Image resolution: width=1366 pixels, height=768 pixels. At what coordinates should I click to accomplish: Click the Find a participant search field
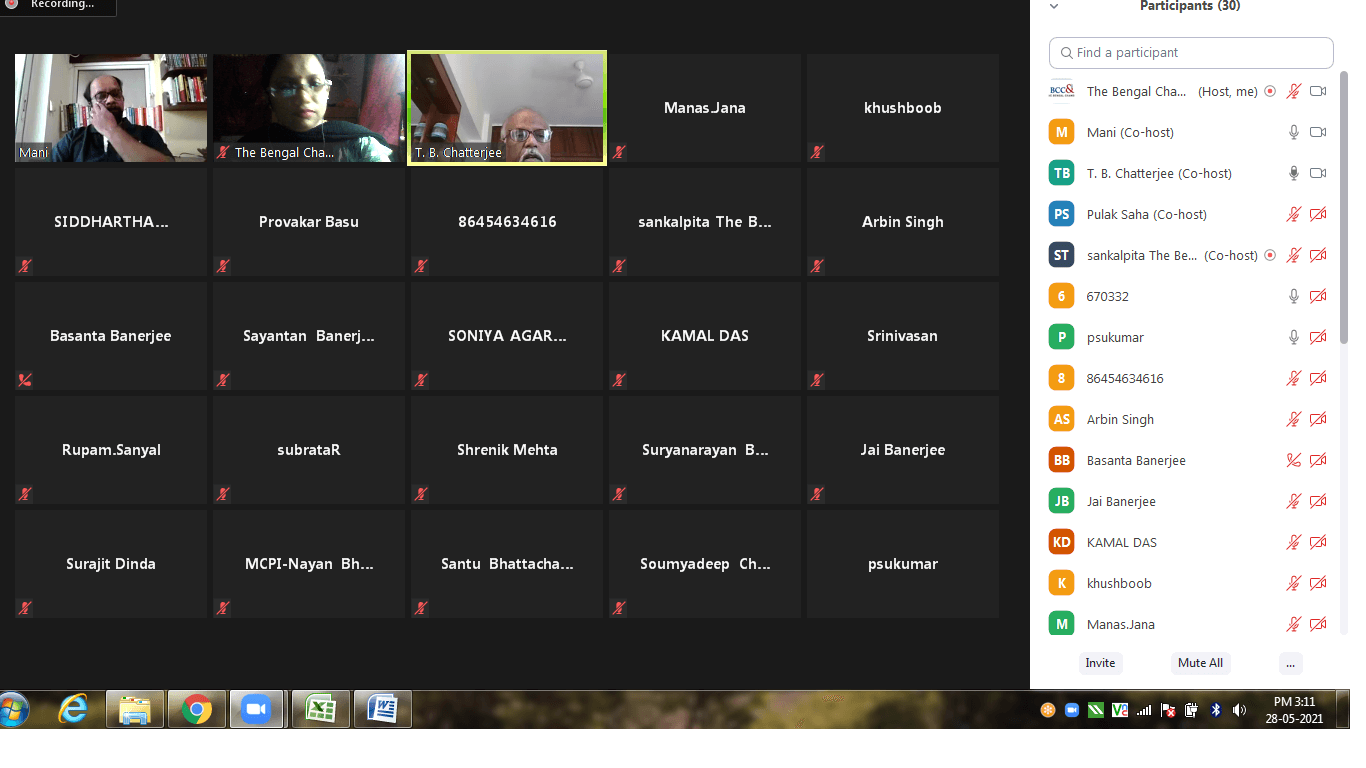tap(1191, 53)
